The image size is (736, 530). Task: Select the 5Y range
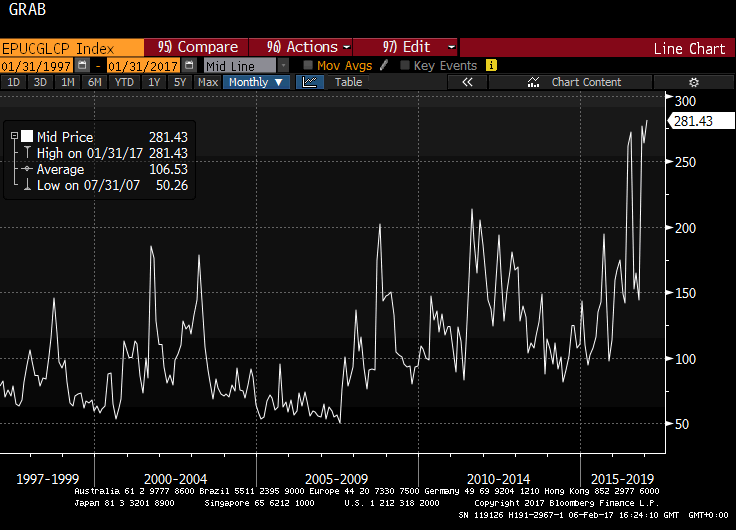click(180, 82)
